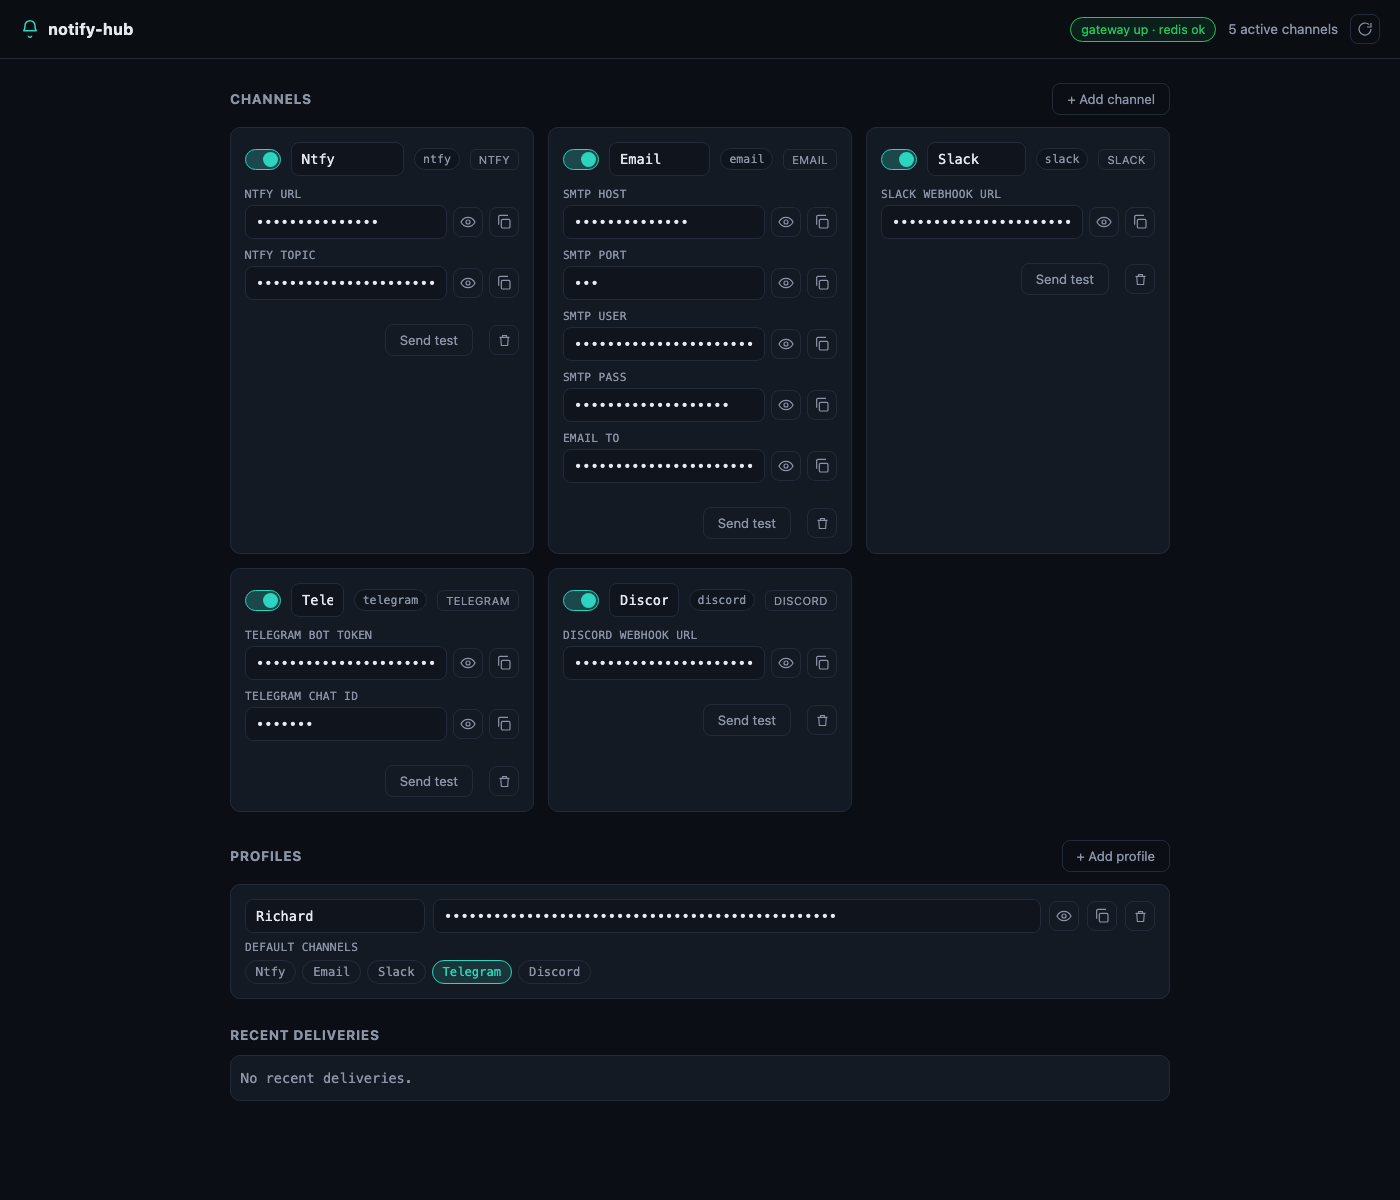This screenshot has width=1400, height=1200.
Task: Toggle Slack default channel chip
Action: point(396,972)
